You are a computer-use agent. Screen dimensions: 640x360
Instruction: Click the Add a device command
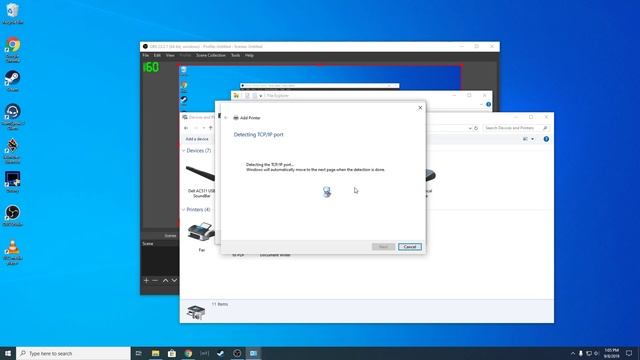point(197,139)
